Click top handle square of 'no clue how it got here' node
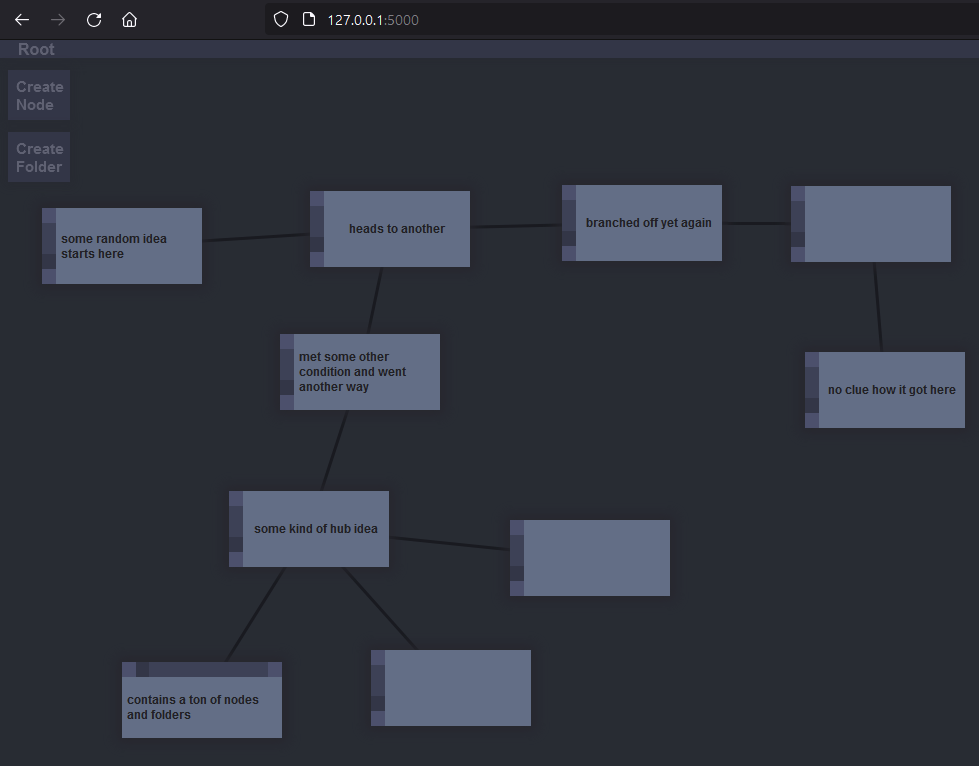Screen dimensions: 979x766 pyautogui.click(x=812, y=360)
